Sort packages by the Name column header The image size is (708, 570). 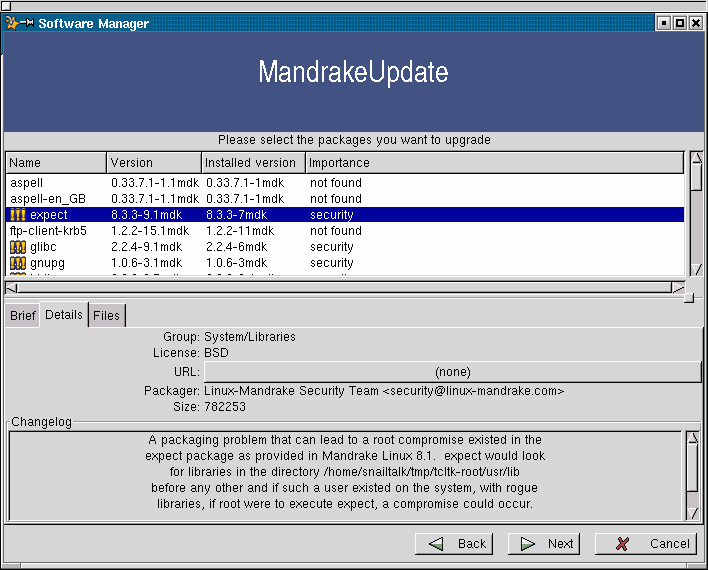pyautogui.click(x=56, y=163)
